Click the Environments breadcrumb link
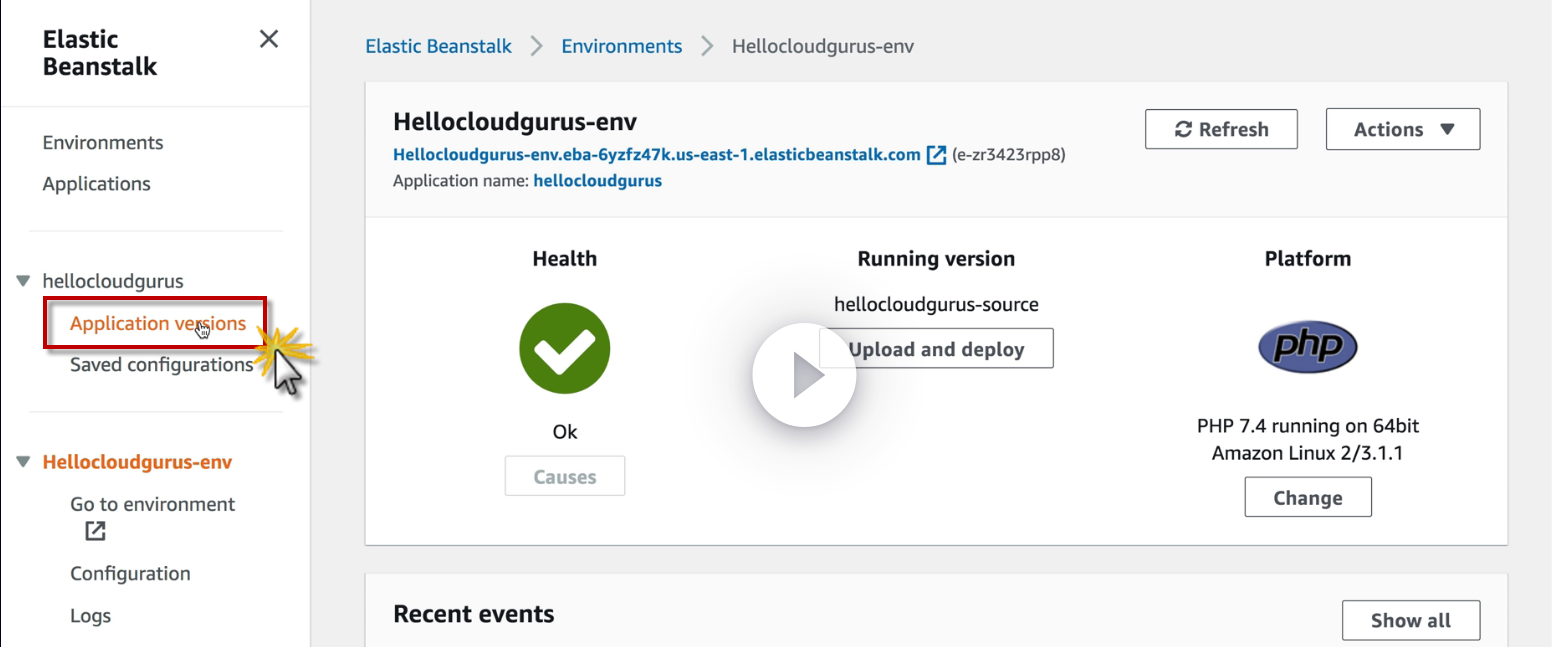1563x647 pixels. click(622, 46)
